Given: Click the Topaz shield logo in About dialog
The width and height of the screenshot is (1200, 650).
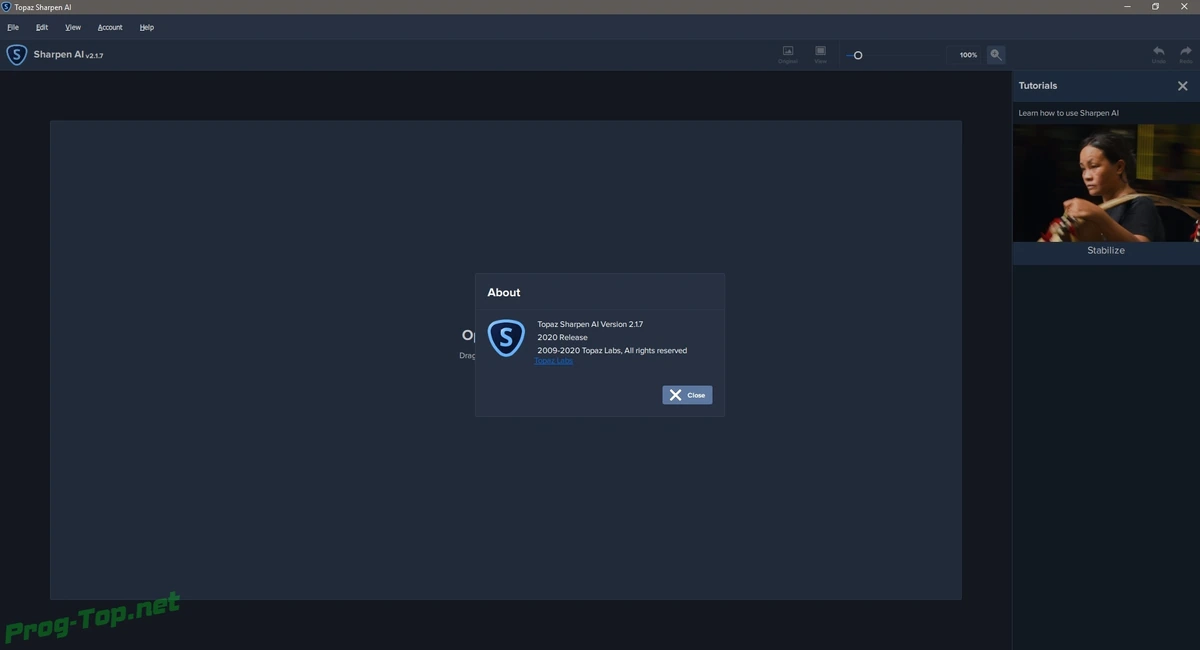Looking at the screenshot, I should (506, 338).
